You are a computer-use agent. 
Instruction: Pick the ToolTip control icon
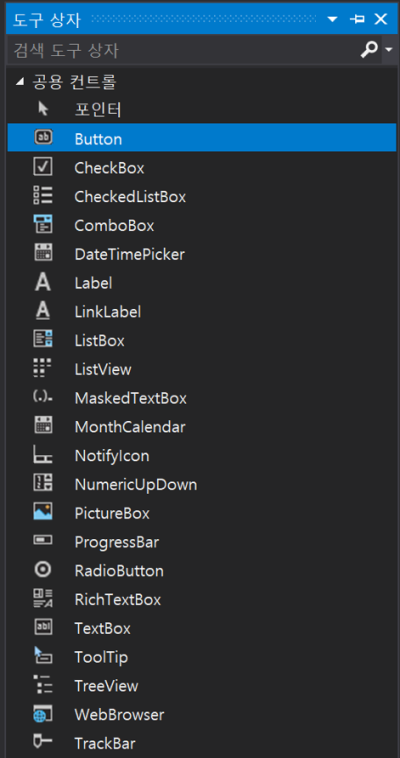click(x=43, y=656)
